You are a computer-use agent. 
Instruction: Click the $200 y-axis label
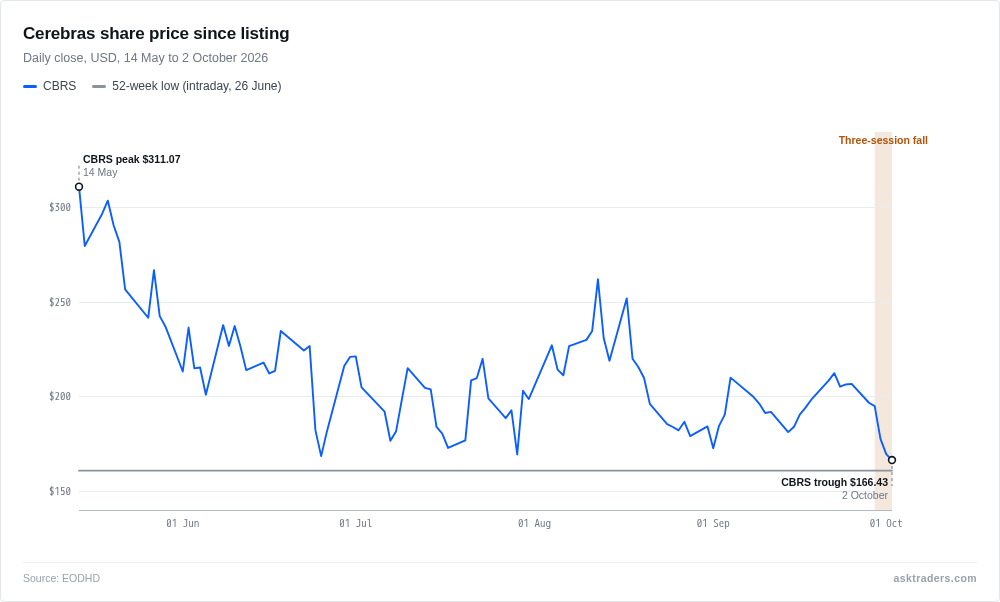pyautogui.click(x=60, y=397)
